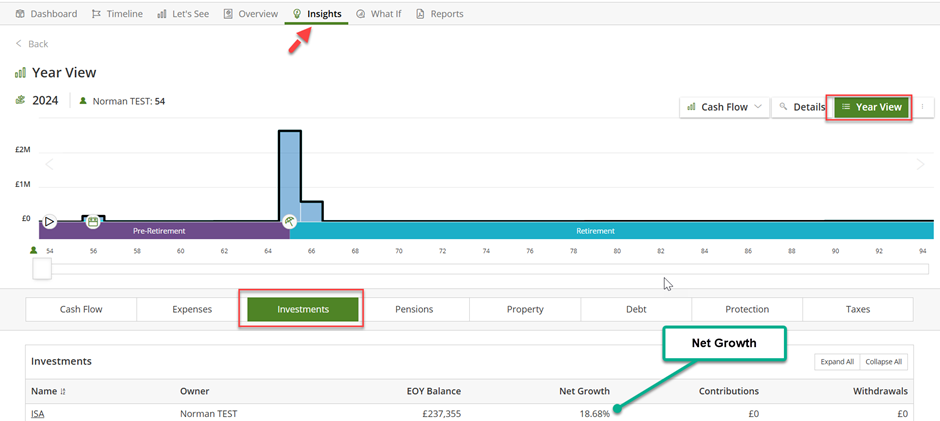Image resolution: width=940 pixels, height=421 pixels.
Task: Click the retirement umbrella icon on the timeline
Action: tap(289, 222)
